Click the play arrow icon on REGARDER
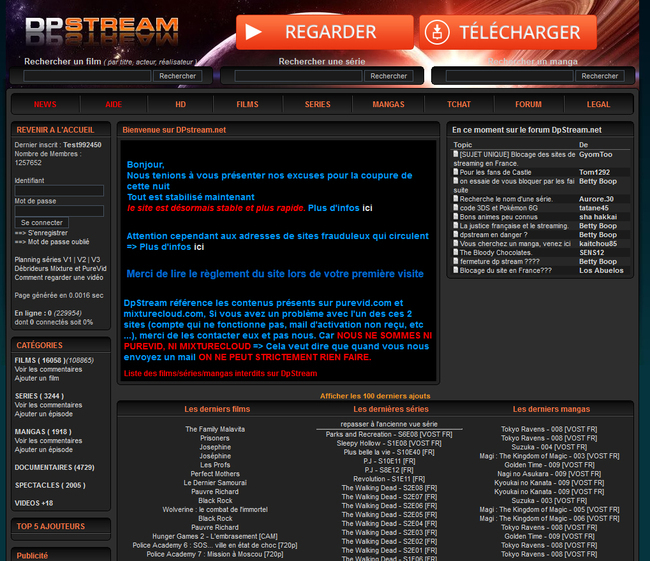Screen dimensions: 650x561 (253, 32)
